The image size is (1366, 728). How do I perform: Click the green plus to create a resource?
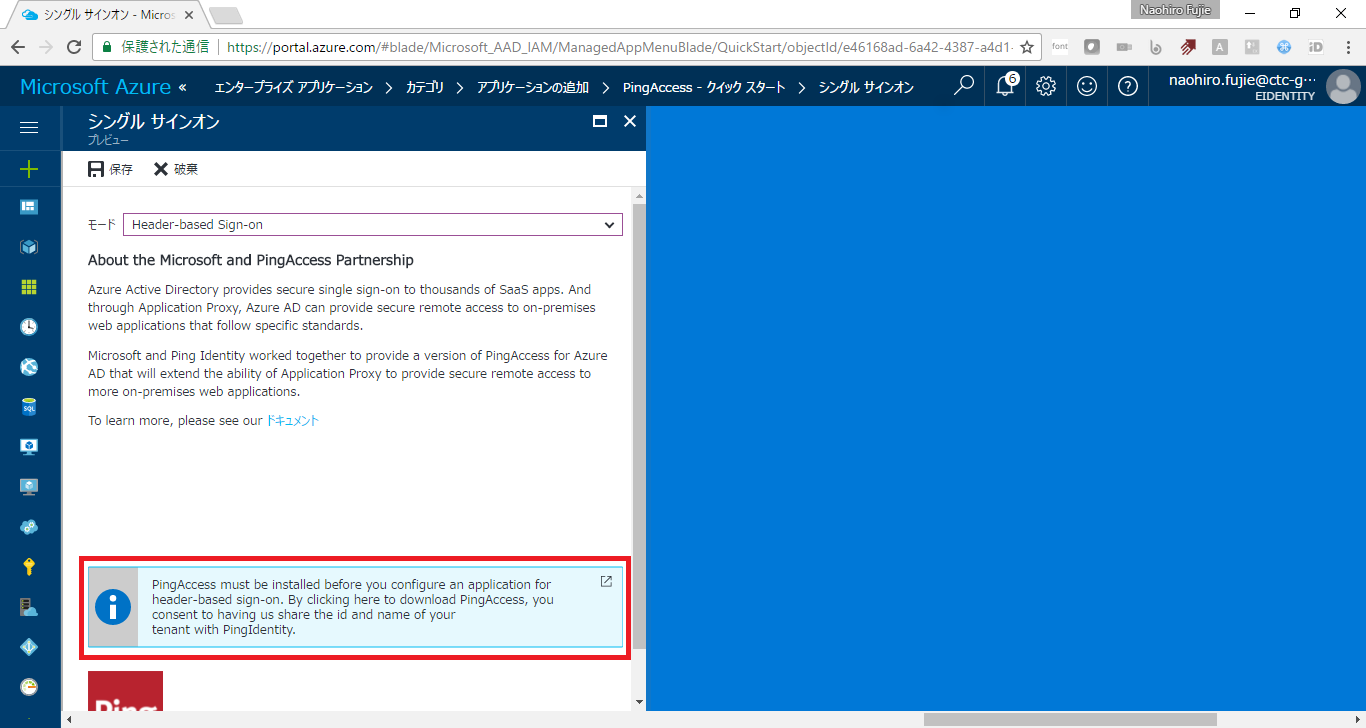(x=29, y=167)
